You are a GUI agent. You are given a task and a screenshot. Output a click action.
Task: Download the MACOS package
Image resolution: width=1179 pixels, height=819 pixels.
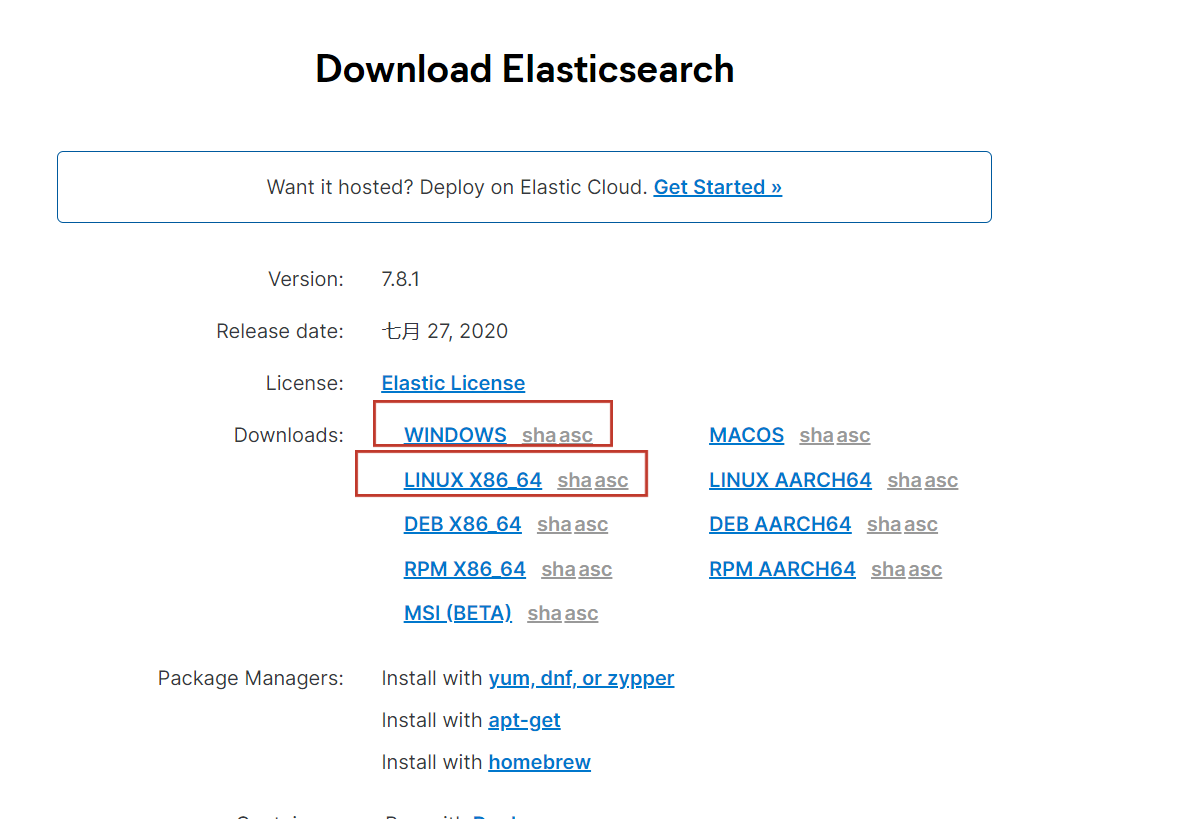(x=746, y=435)
